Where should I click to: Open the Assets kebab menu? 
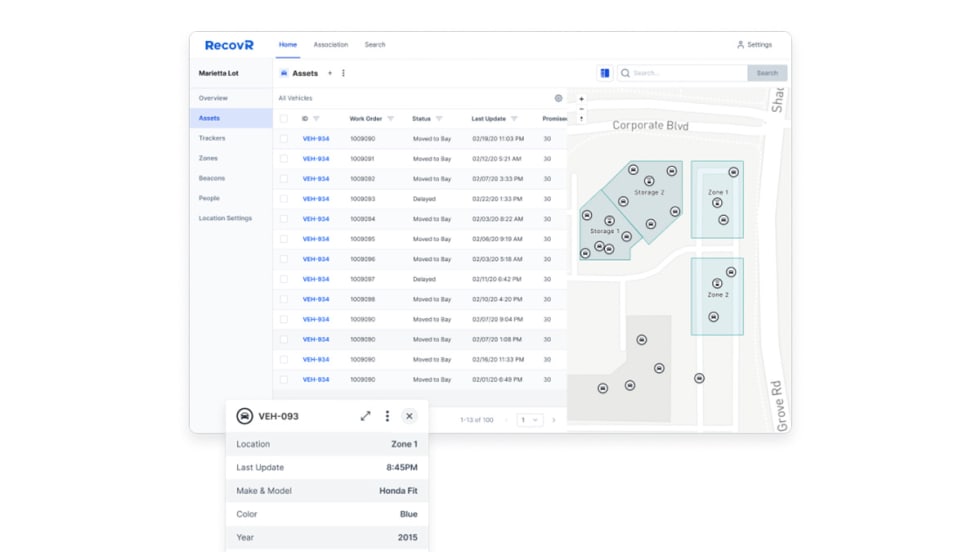[x=343, y=73]
